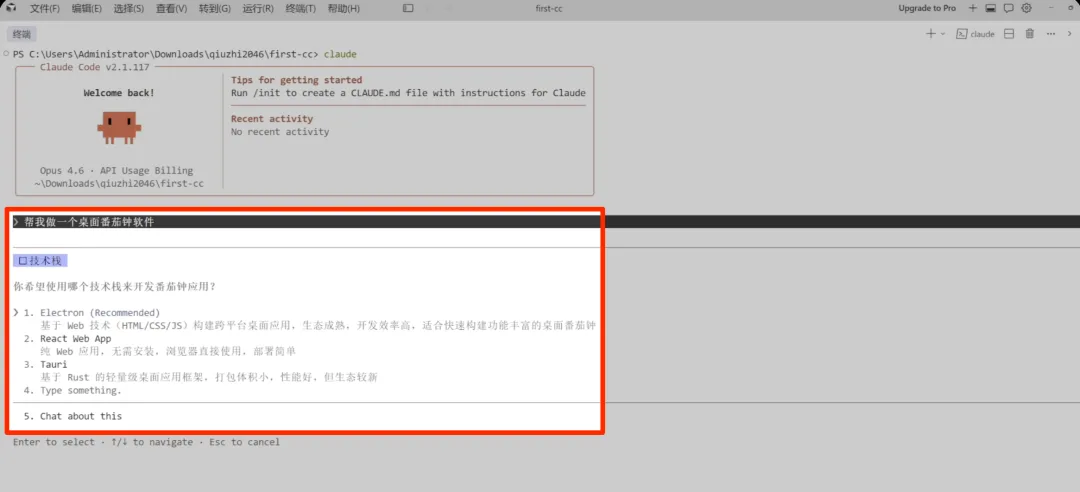Click the plus icon next to Upgrade to Pro
The image size is (1080, 492).
[973, 8]
